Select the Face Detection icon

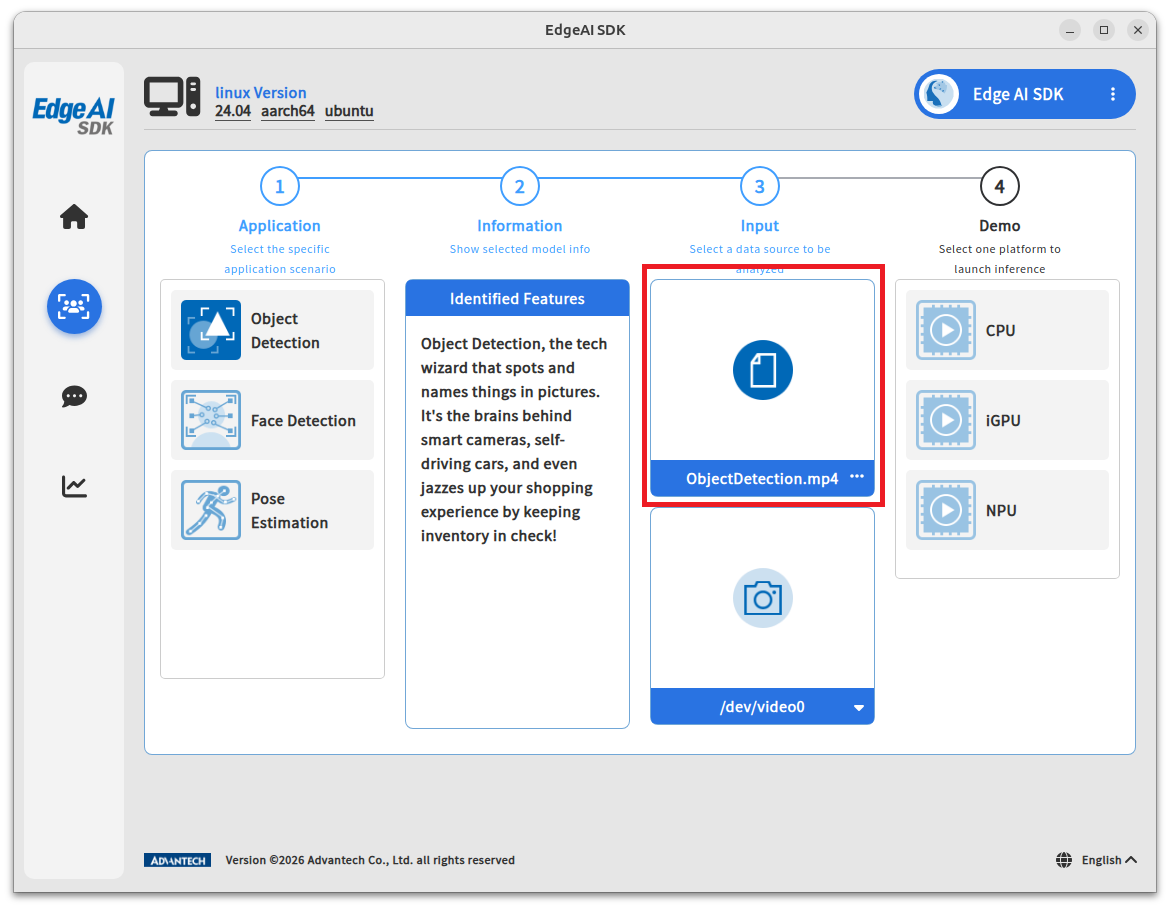point(210,419)
